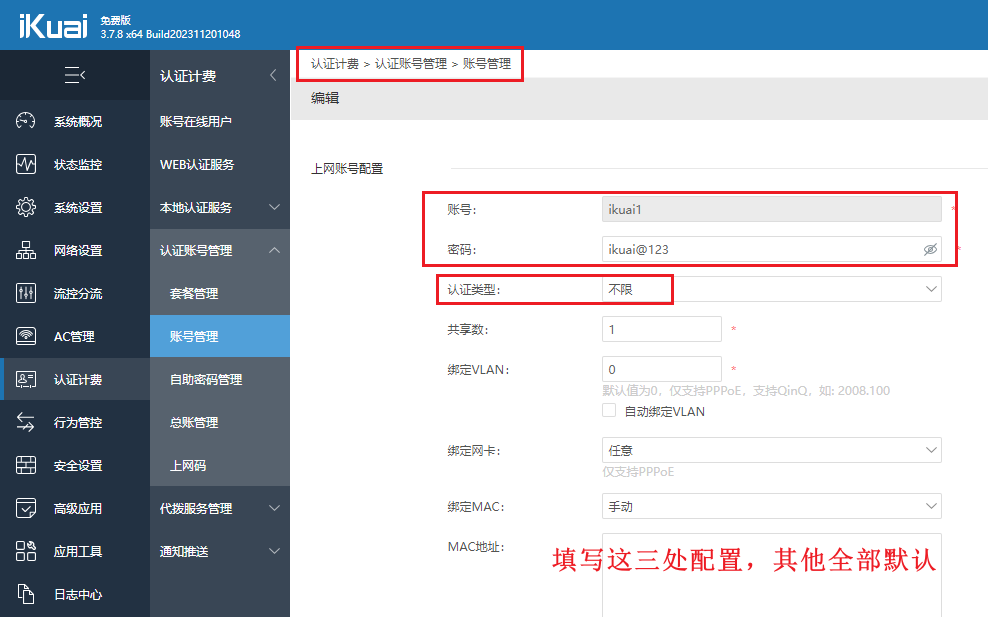Click the version text 3.7.8 x64 Build202311201048
Viewport: 988px width, 617px height.
coord(170,34)
